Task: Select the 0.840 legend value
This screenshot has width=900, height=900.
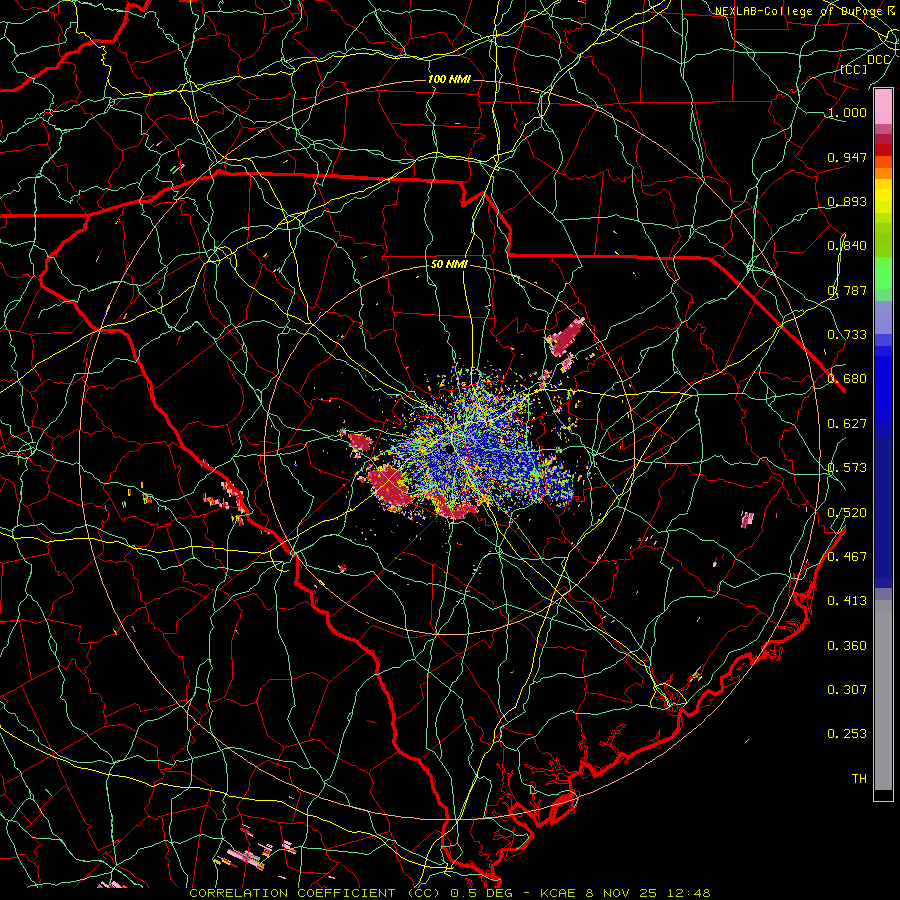Action: click(x=847, y=246)
